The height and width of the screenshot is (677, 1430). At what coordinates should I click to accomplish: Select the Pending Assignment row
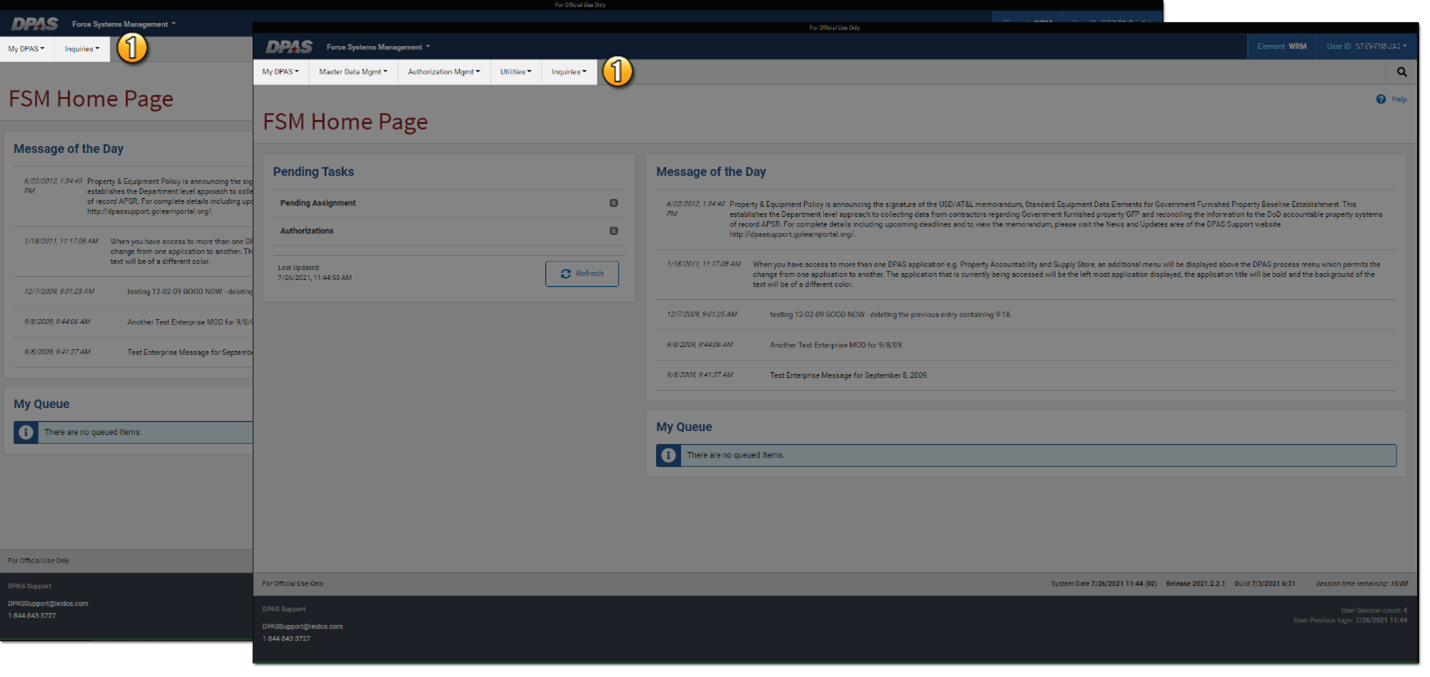coord(448,203)
